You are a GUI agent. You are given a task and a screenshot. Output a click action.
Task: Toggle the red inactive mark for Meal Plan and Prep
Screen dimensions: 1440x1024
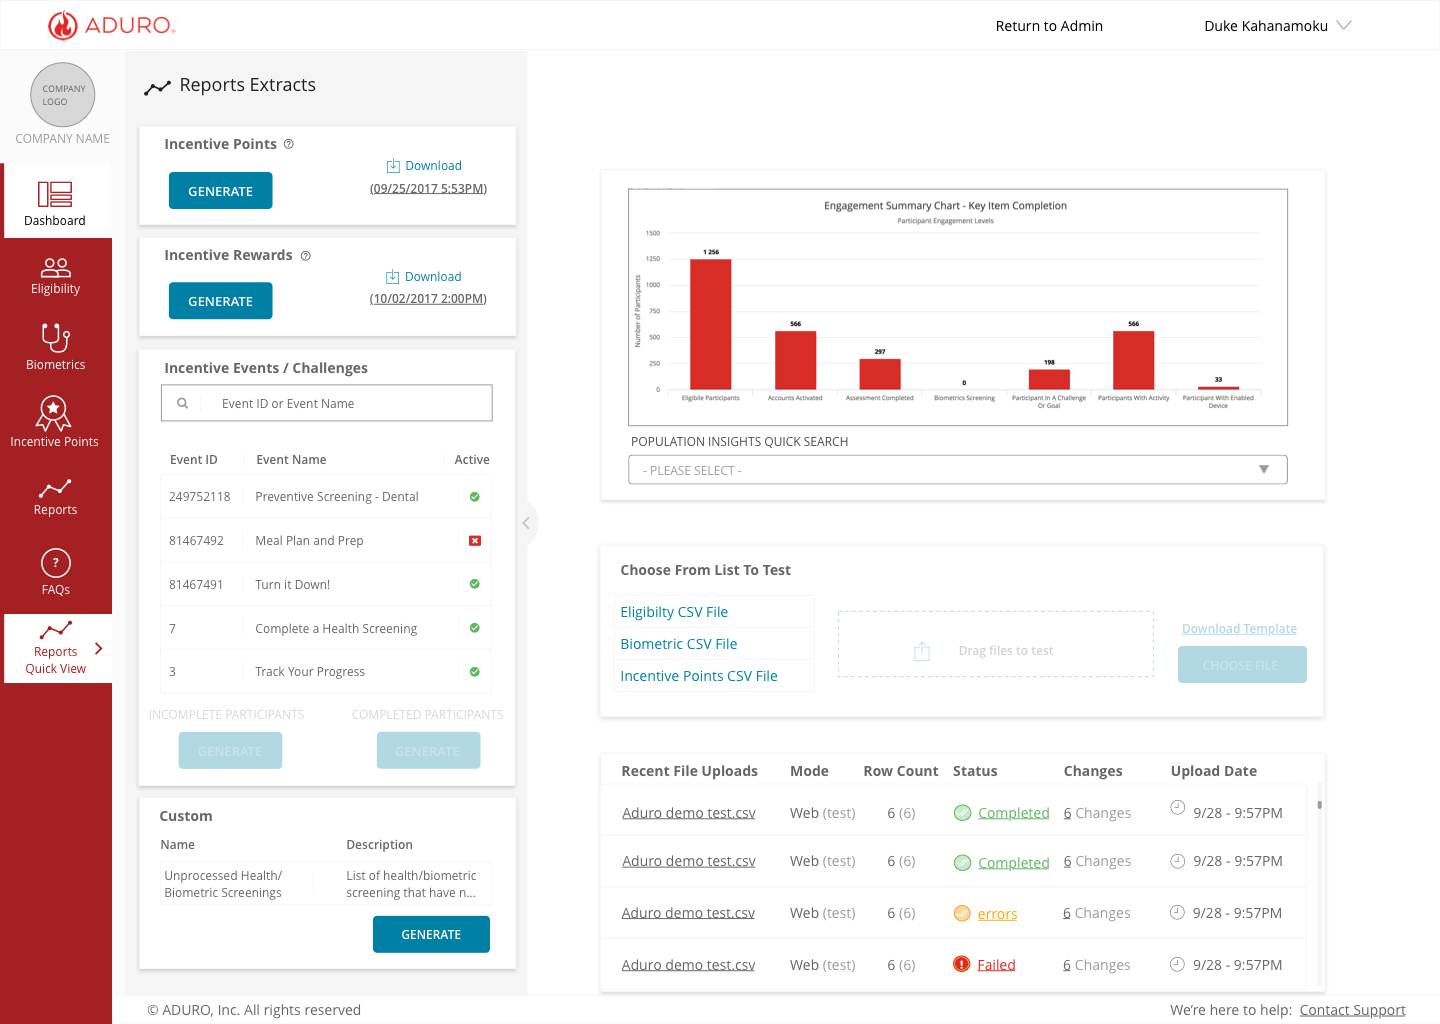[x=475, y=541]
